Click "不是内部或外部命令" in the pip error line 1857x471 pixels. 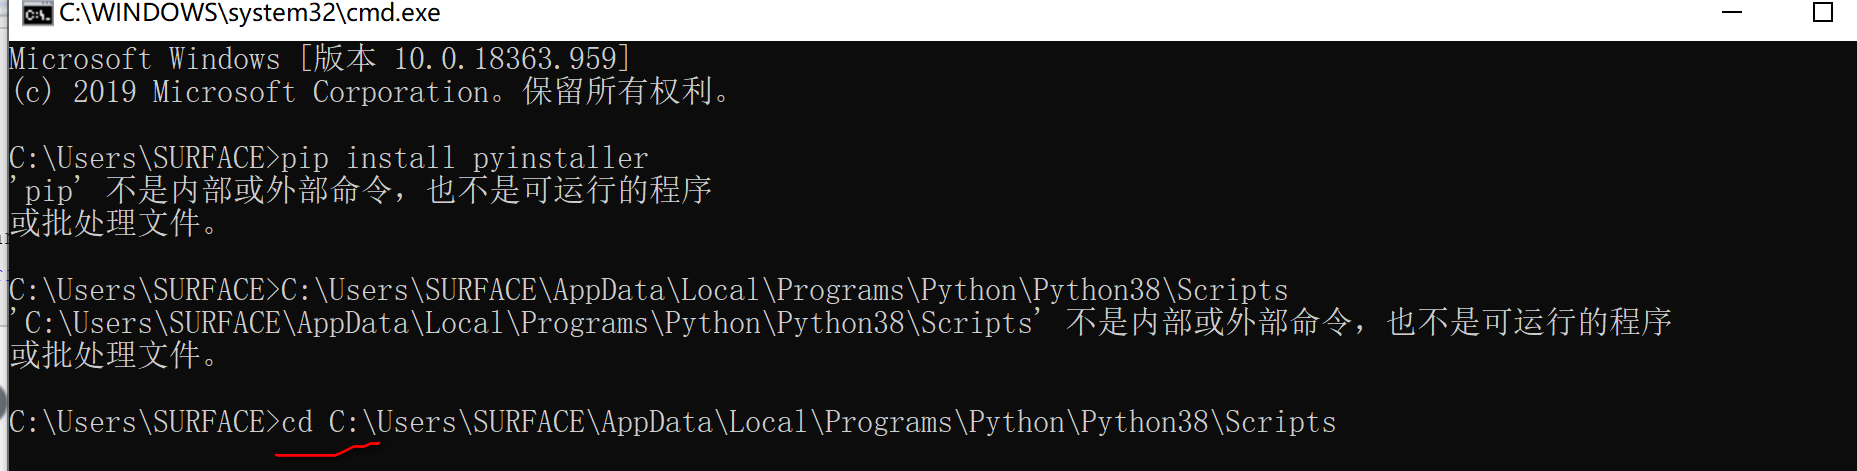tap(249, 191)
